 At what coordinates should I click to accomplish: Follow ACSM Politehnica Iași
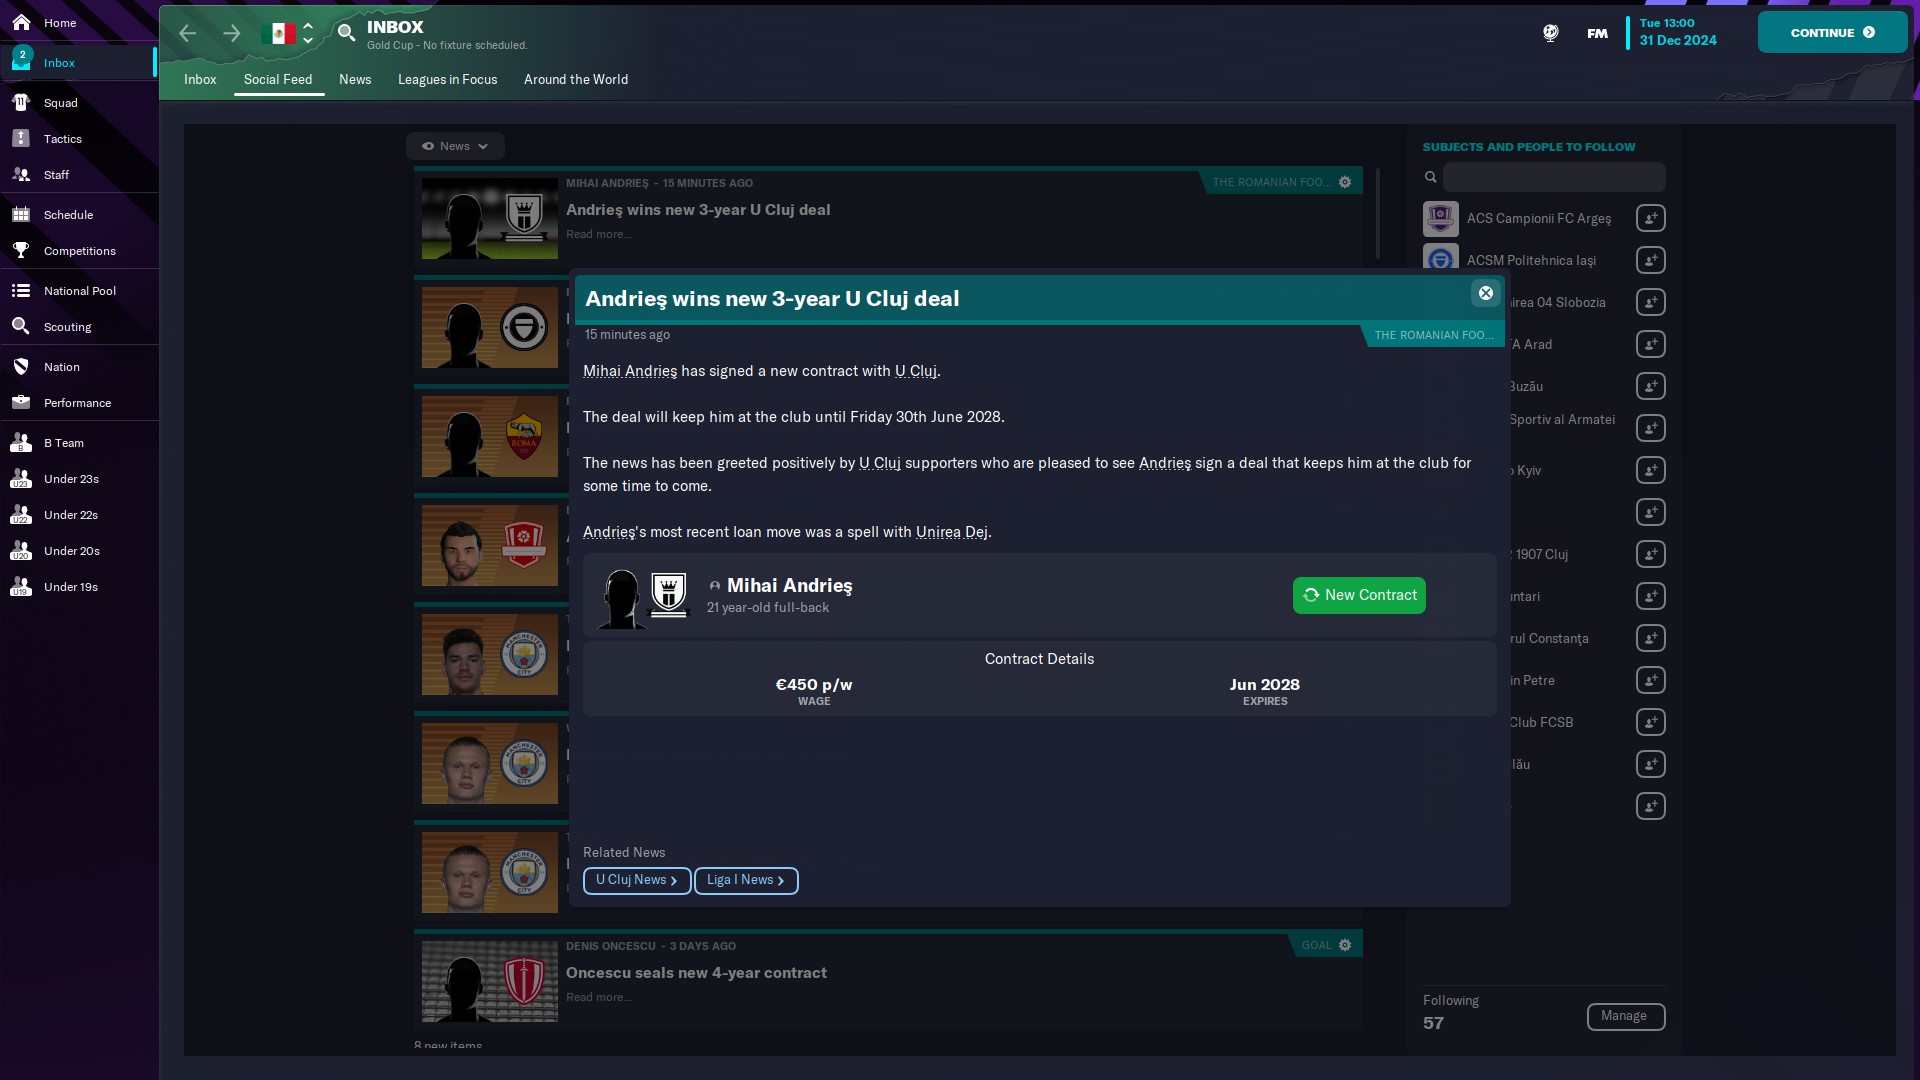[x=1651, y=260]
